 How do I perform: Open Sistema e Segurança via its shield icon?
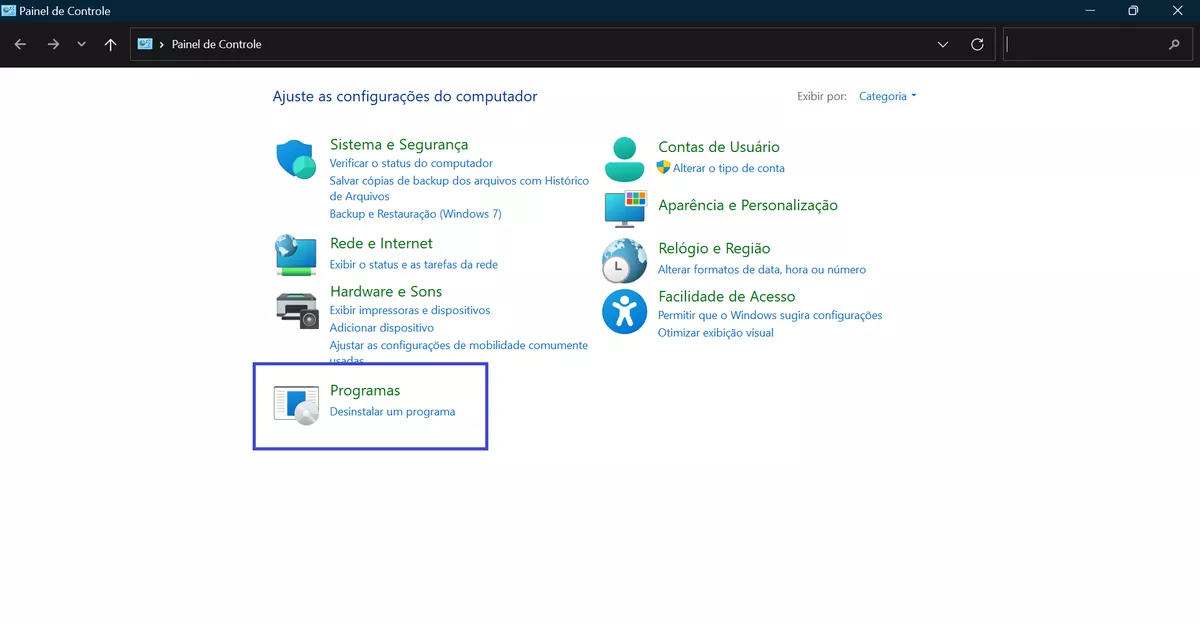click(x=295, y=157)
